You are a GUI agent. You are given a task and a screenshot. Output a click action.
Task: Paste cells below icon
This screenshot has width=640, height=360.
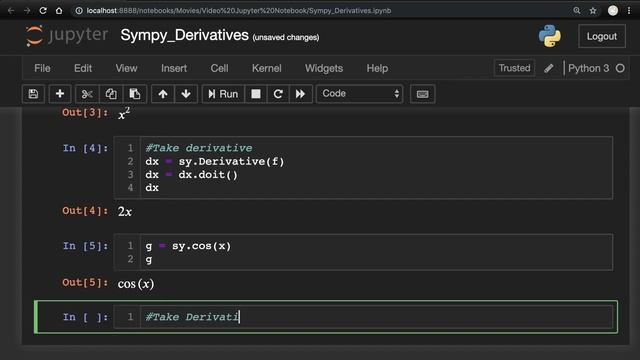coord(135,94)
